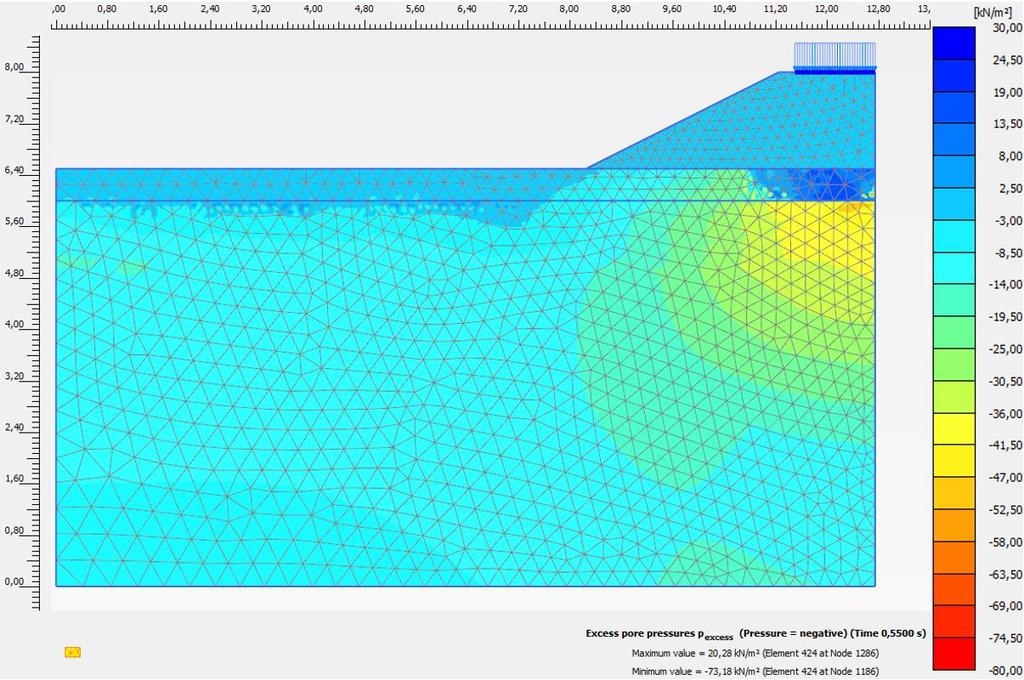Viewport: 1024px width, 680px height.
Task: Click the -30,50 legend value
Action: 1006,381
